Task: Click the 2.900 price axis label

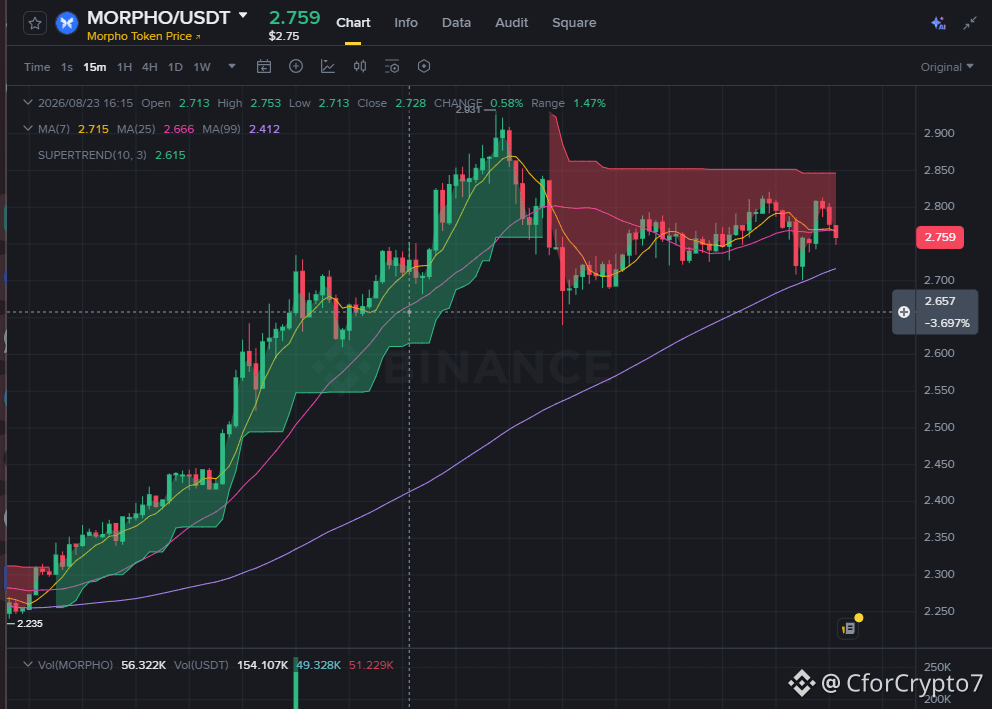Action: (x=939, y=133)
